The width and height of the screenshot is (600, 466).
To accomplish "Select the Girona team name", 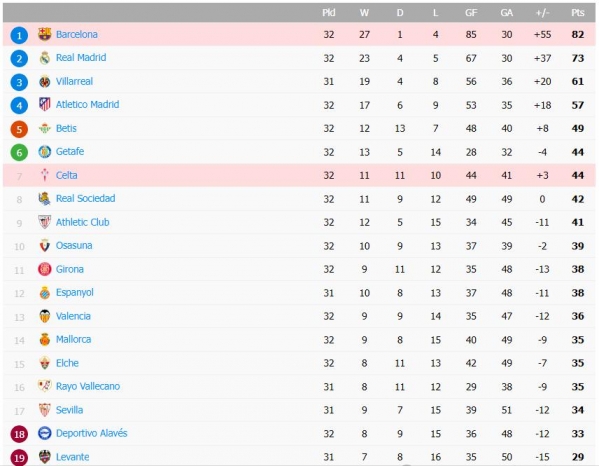I will 70,269.
